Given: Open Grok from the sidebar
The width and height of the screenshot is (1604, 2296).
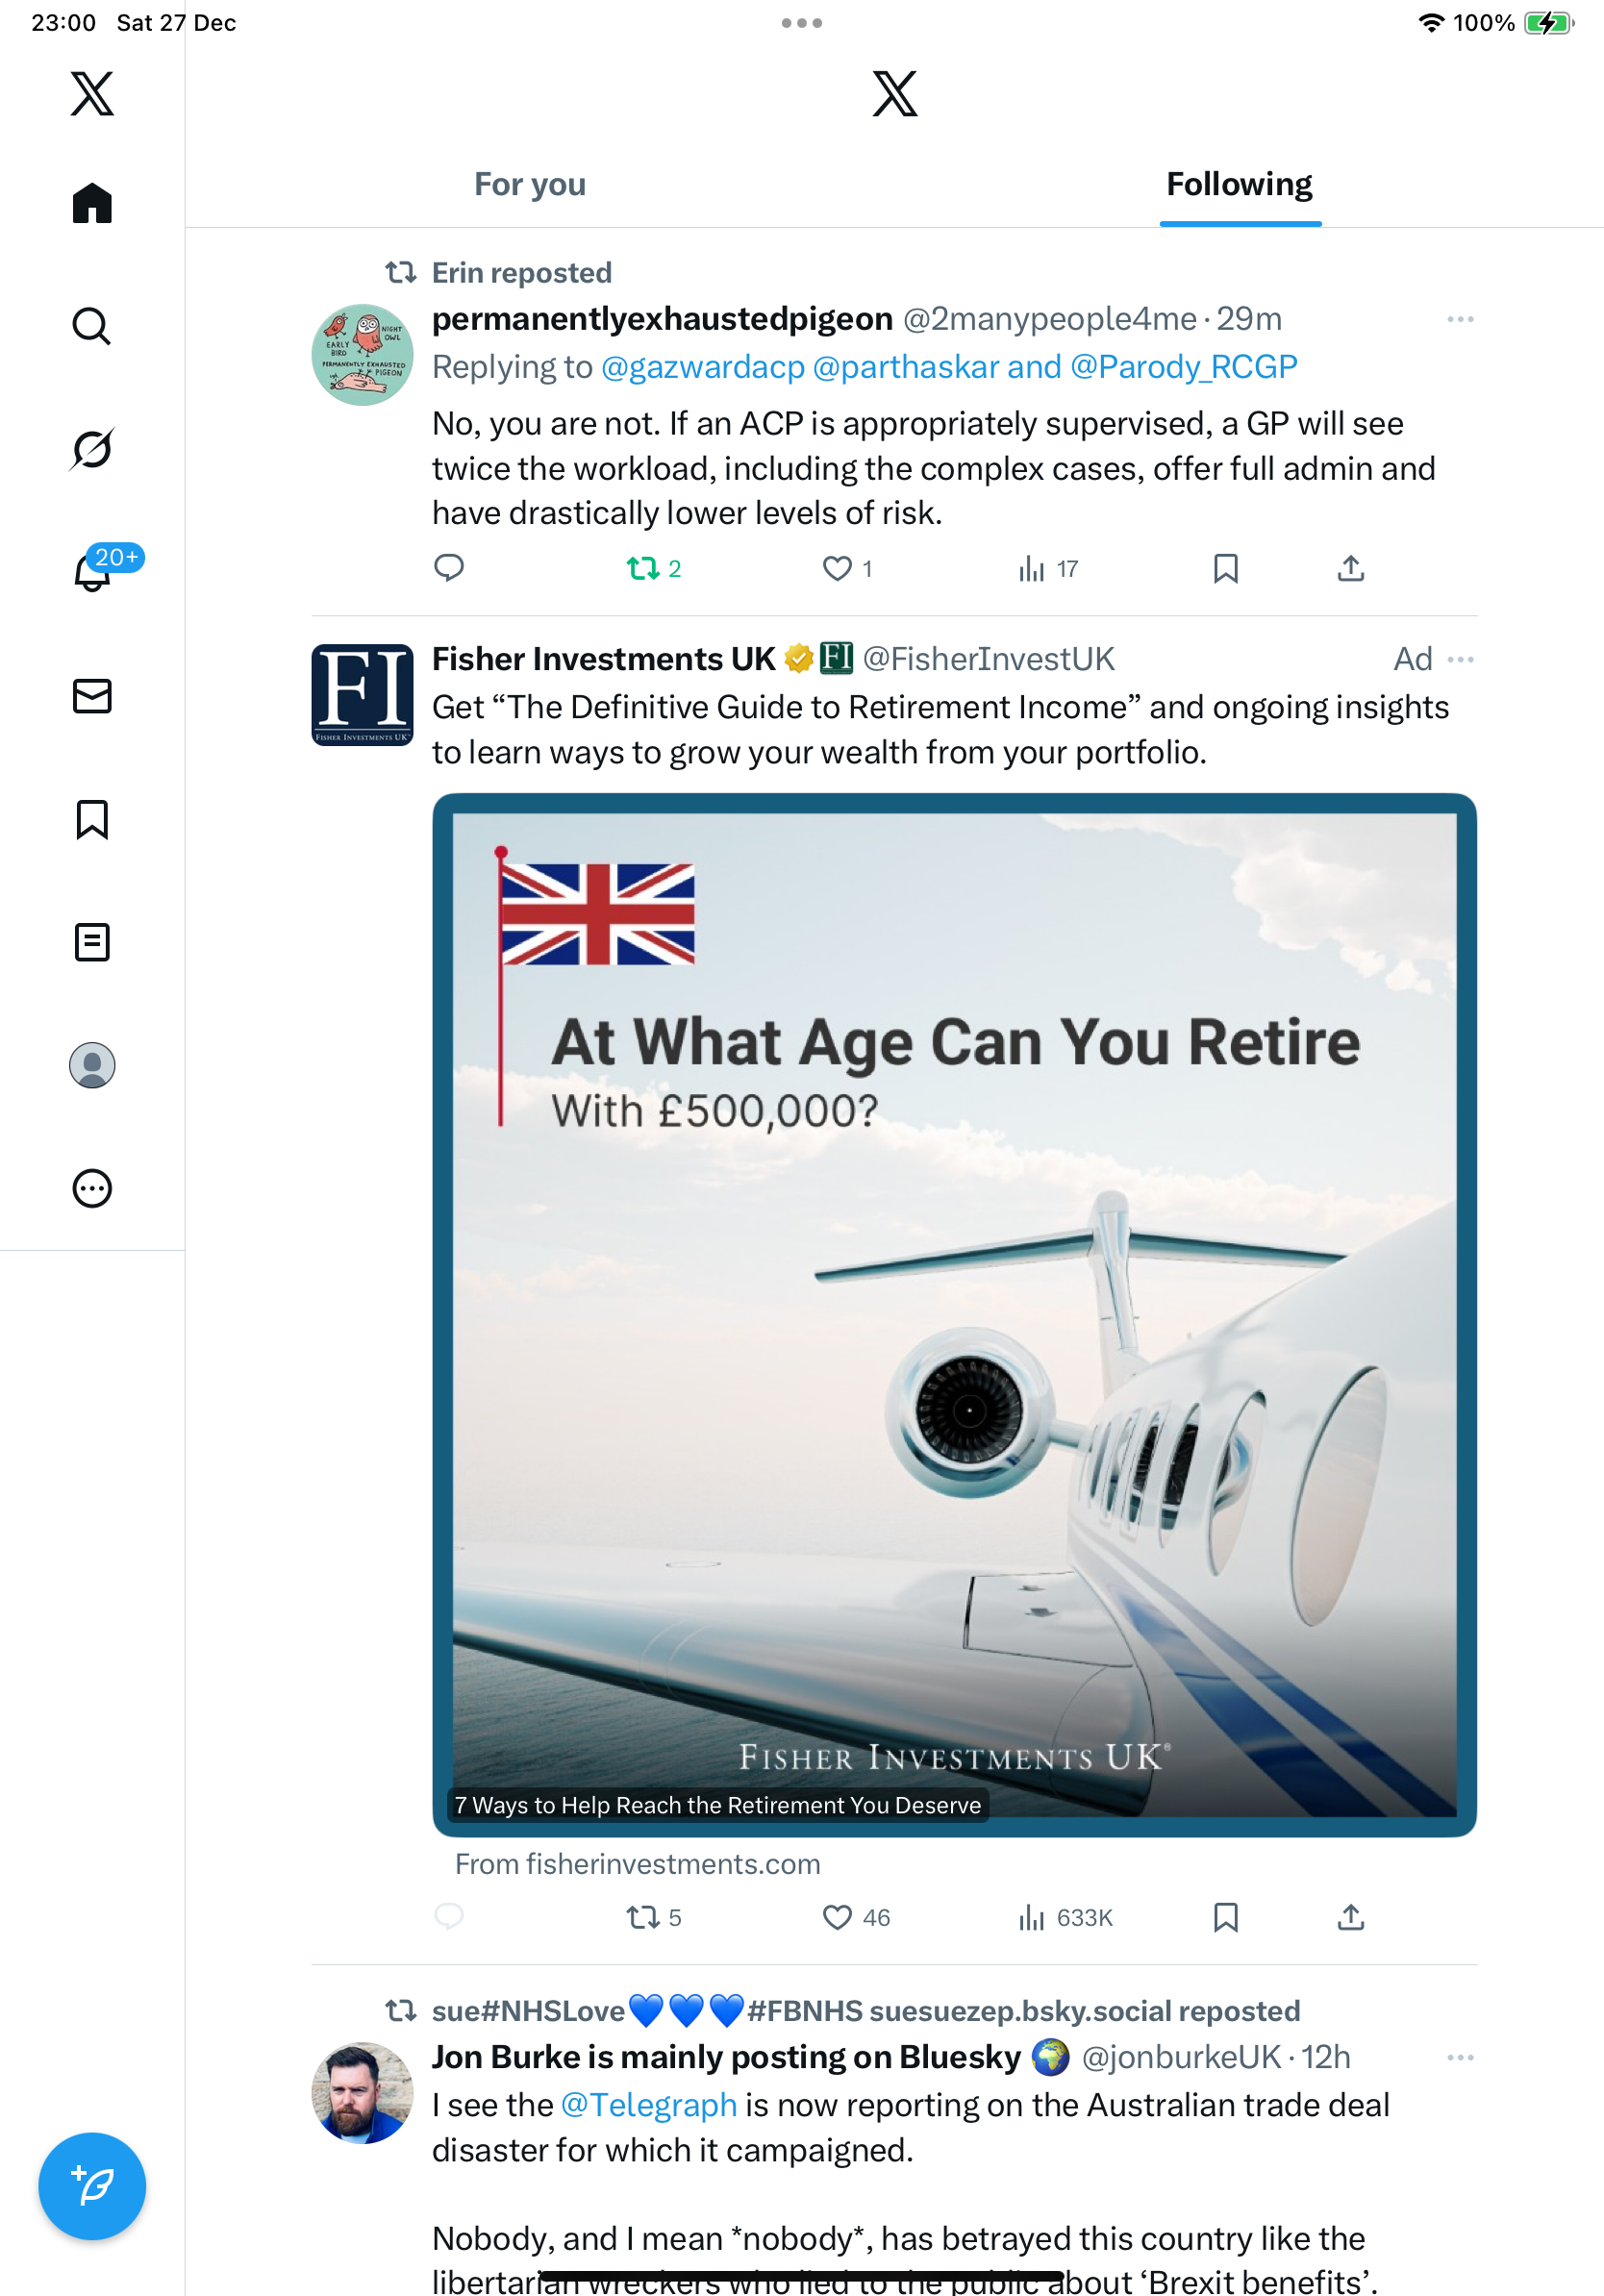Looking at the screenshot, I should (x=92, y=449).
